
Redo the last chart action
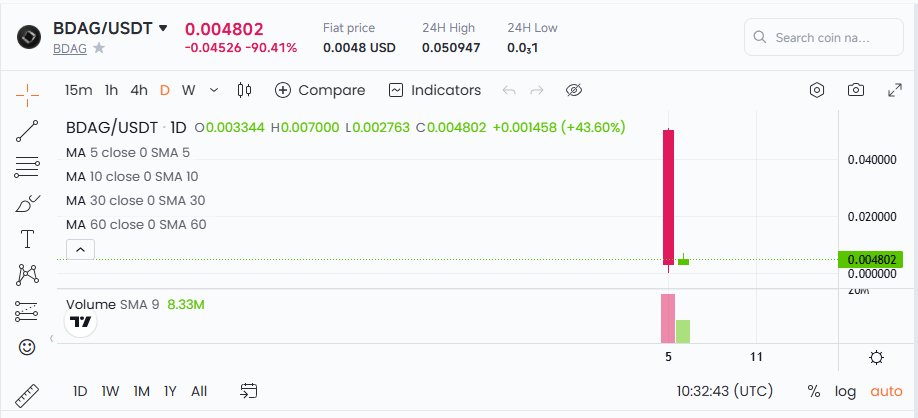click(x=537, y=90)
